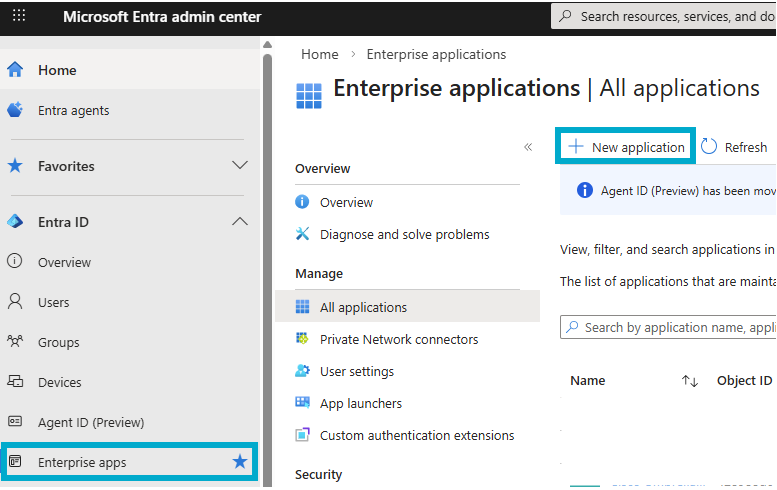
Task: Open Devices under Entra ID
Action: pos(130,382)
